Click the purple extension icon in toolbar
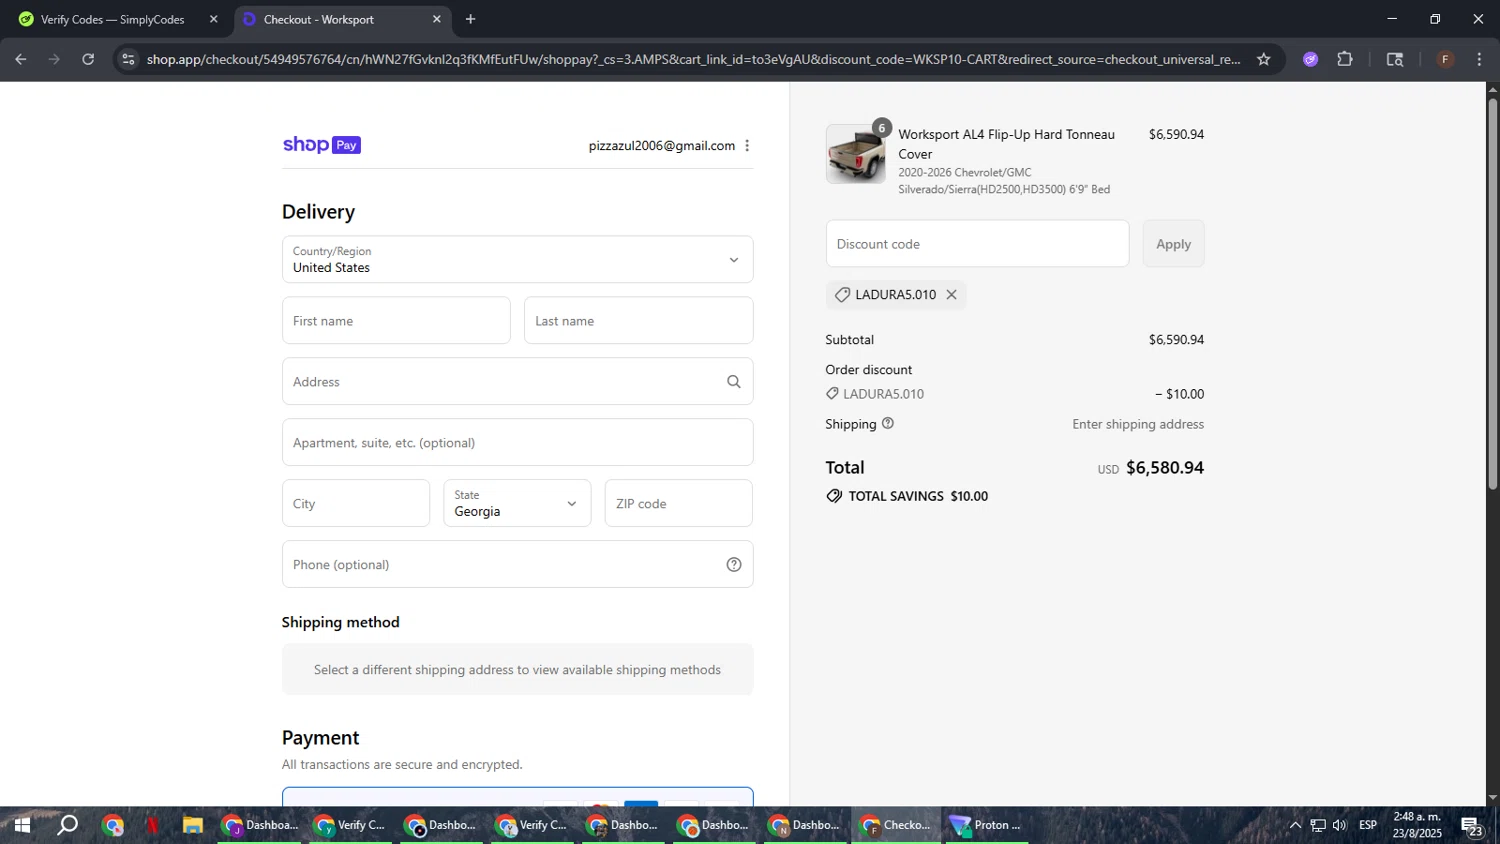 (1310, 59)
